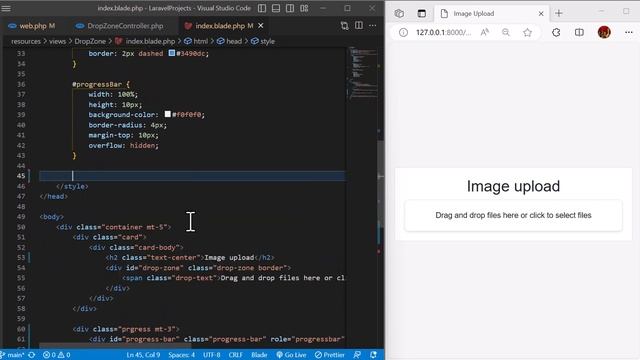Click 'views' in breadcrumb path
Image resolution: width=640 pixels, height=360 pixels.
click(x=57, y=41)
